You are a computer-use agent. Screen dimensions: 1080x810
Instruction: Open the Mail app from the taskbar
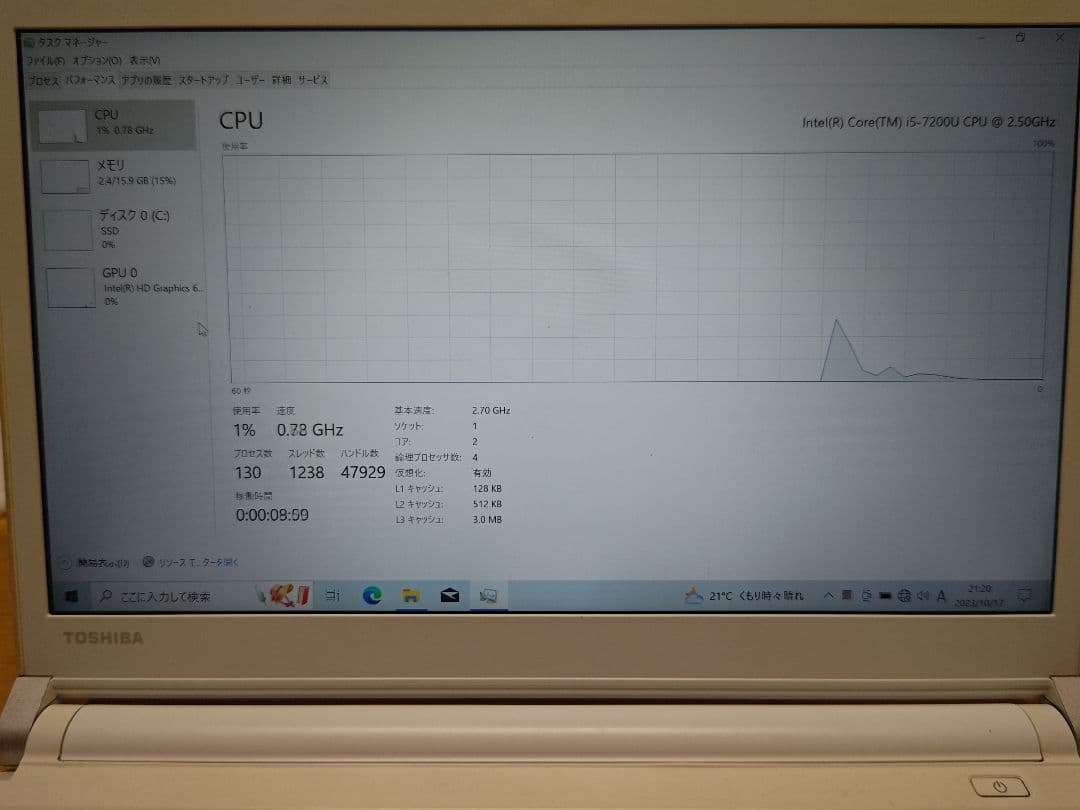(x=449, y=595)
